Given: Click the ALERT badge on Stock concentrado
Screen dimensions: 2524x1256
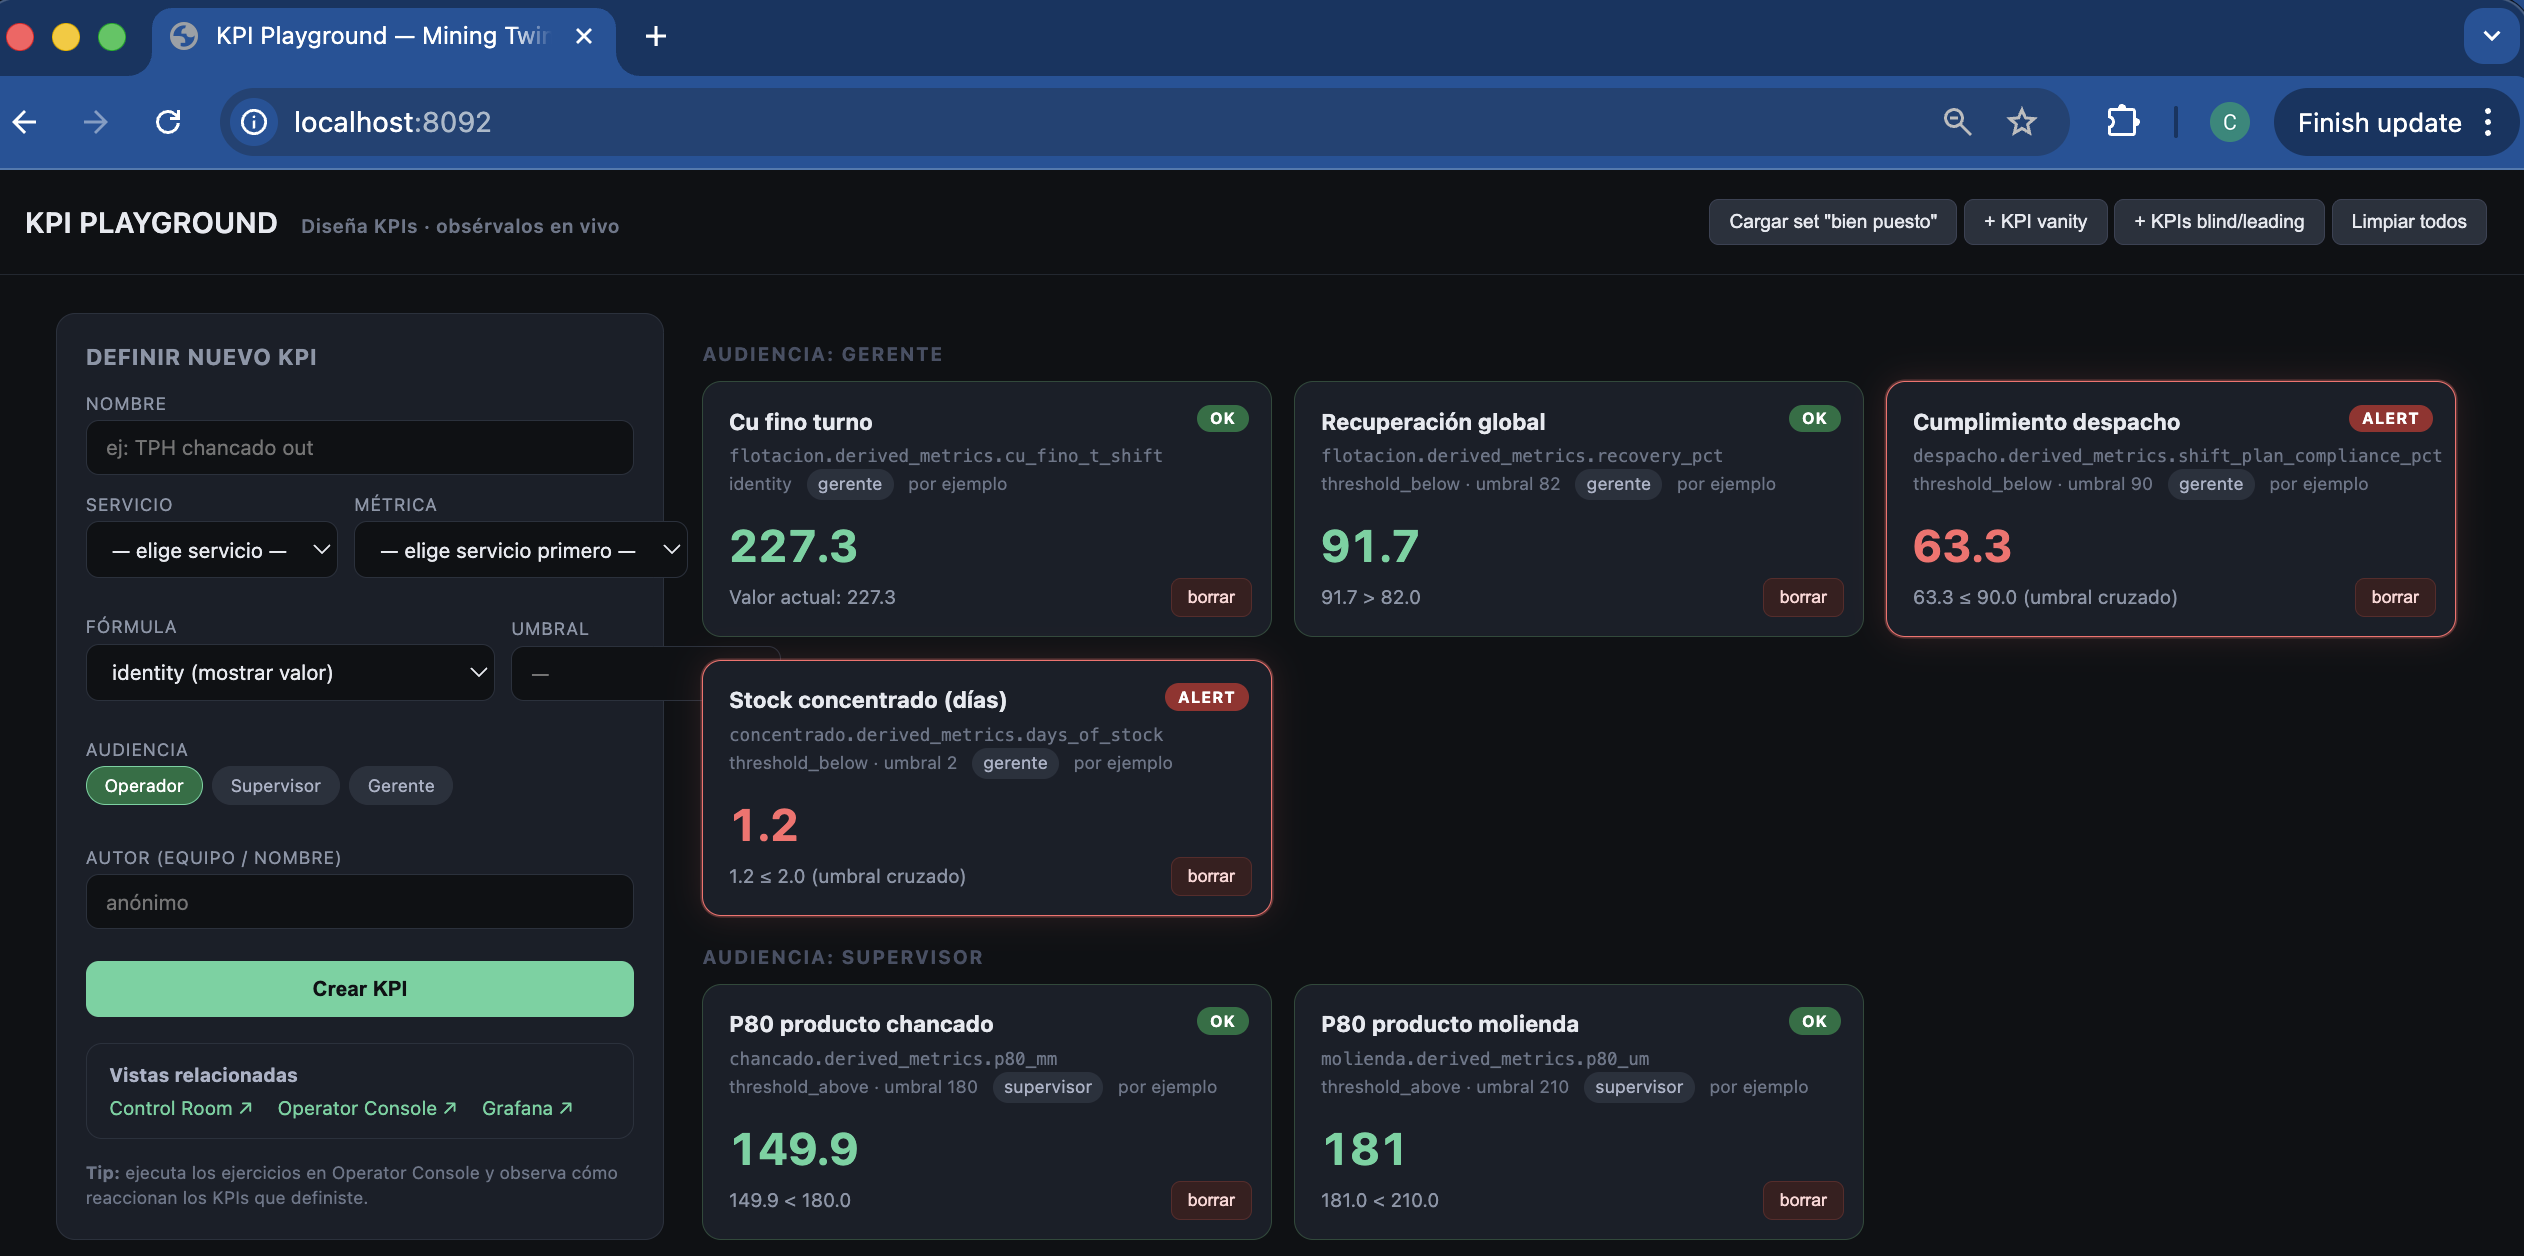Looking at the screenshot, I should pyautogui.click(x=1206, y=698).
